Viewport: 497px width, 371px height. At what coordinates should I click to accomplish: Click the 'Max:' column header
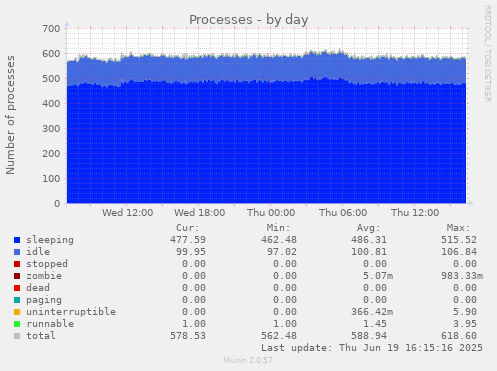458,228
